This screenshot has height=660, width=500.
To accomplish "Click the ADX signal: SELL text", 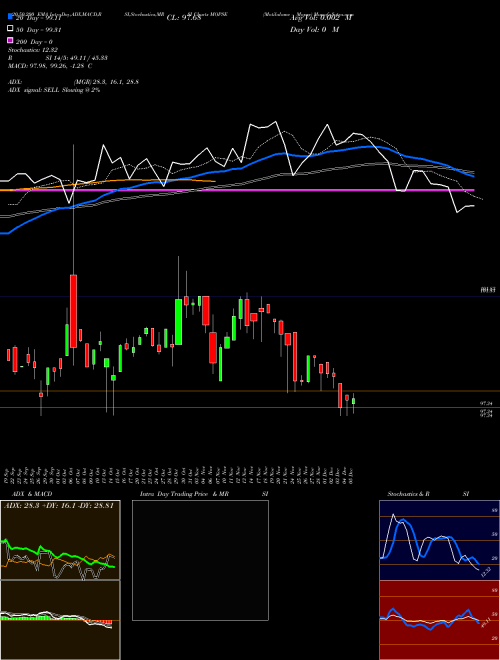I will (54, 90).
